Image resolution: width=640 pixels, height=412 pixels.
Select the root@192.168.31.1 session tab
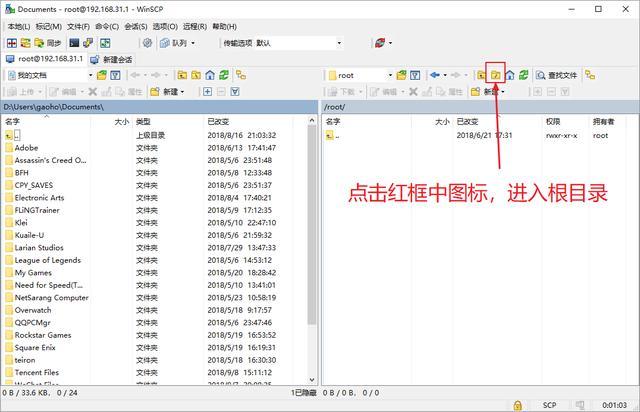(x=44, y=59)
